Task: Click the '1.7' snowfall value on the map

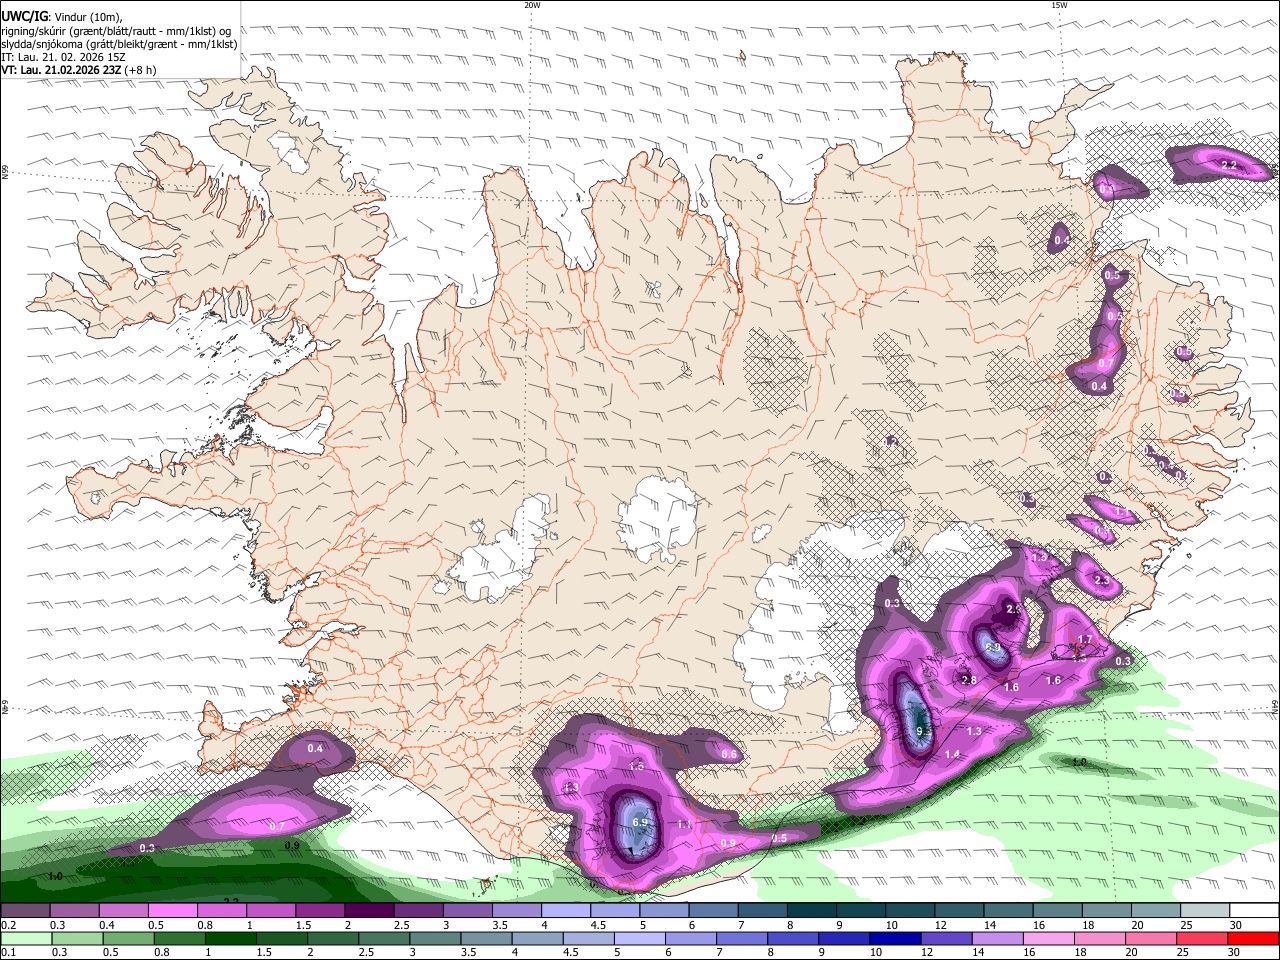Action: (x=1085, y=640)
